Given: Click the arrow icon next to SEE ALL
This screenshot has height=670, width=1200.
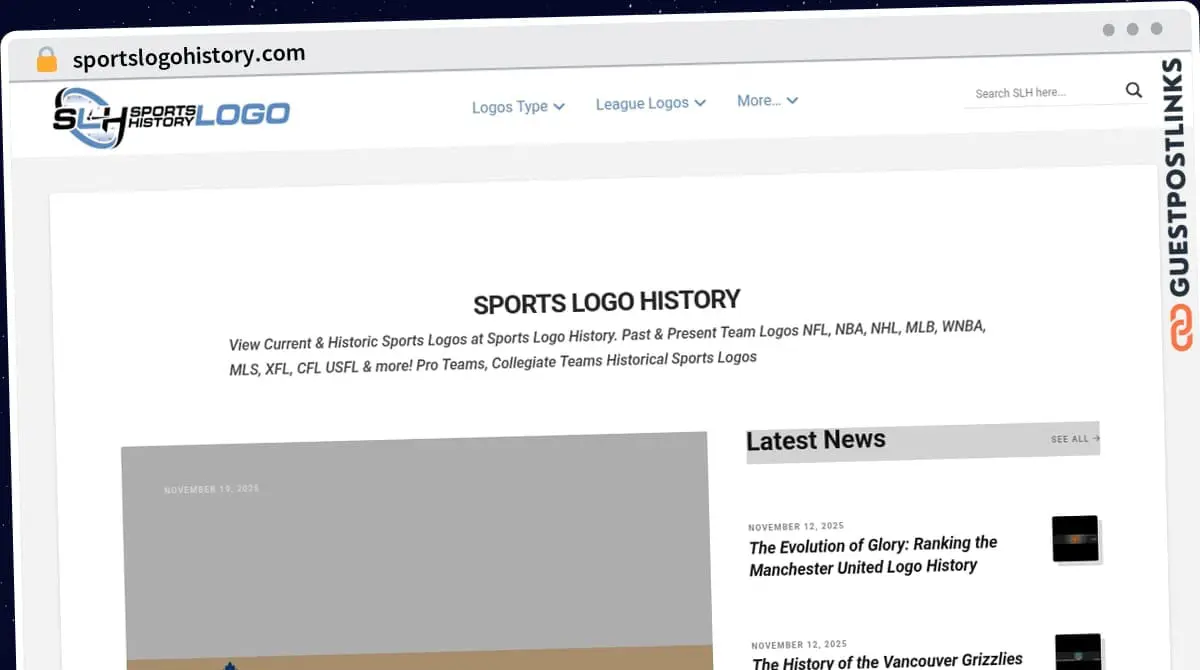Looking at the screenshot, I should tap(1096, 437).
